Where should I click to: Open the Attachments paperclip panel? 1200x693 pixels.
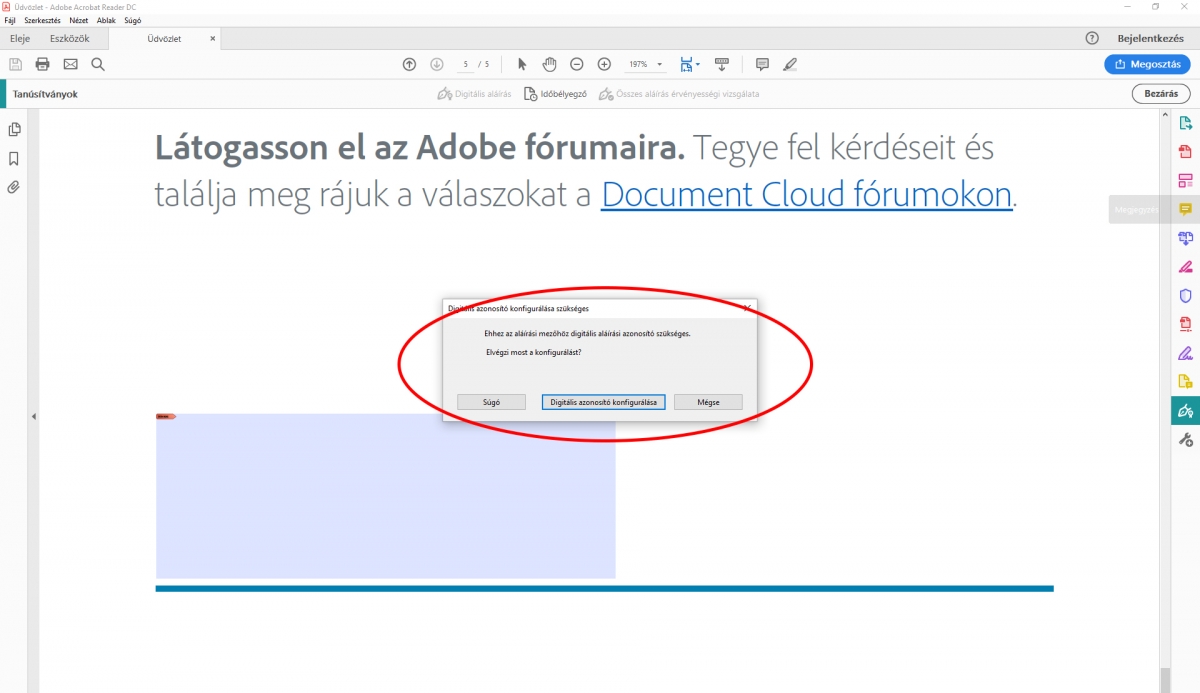[x=14, y=187]
